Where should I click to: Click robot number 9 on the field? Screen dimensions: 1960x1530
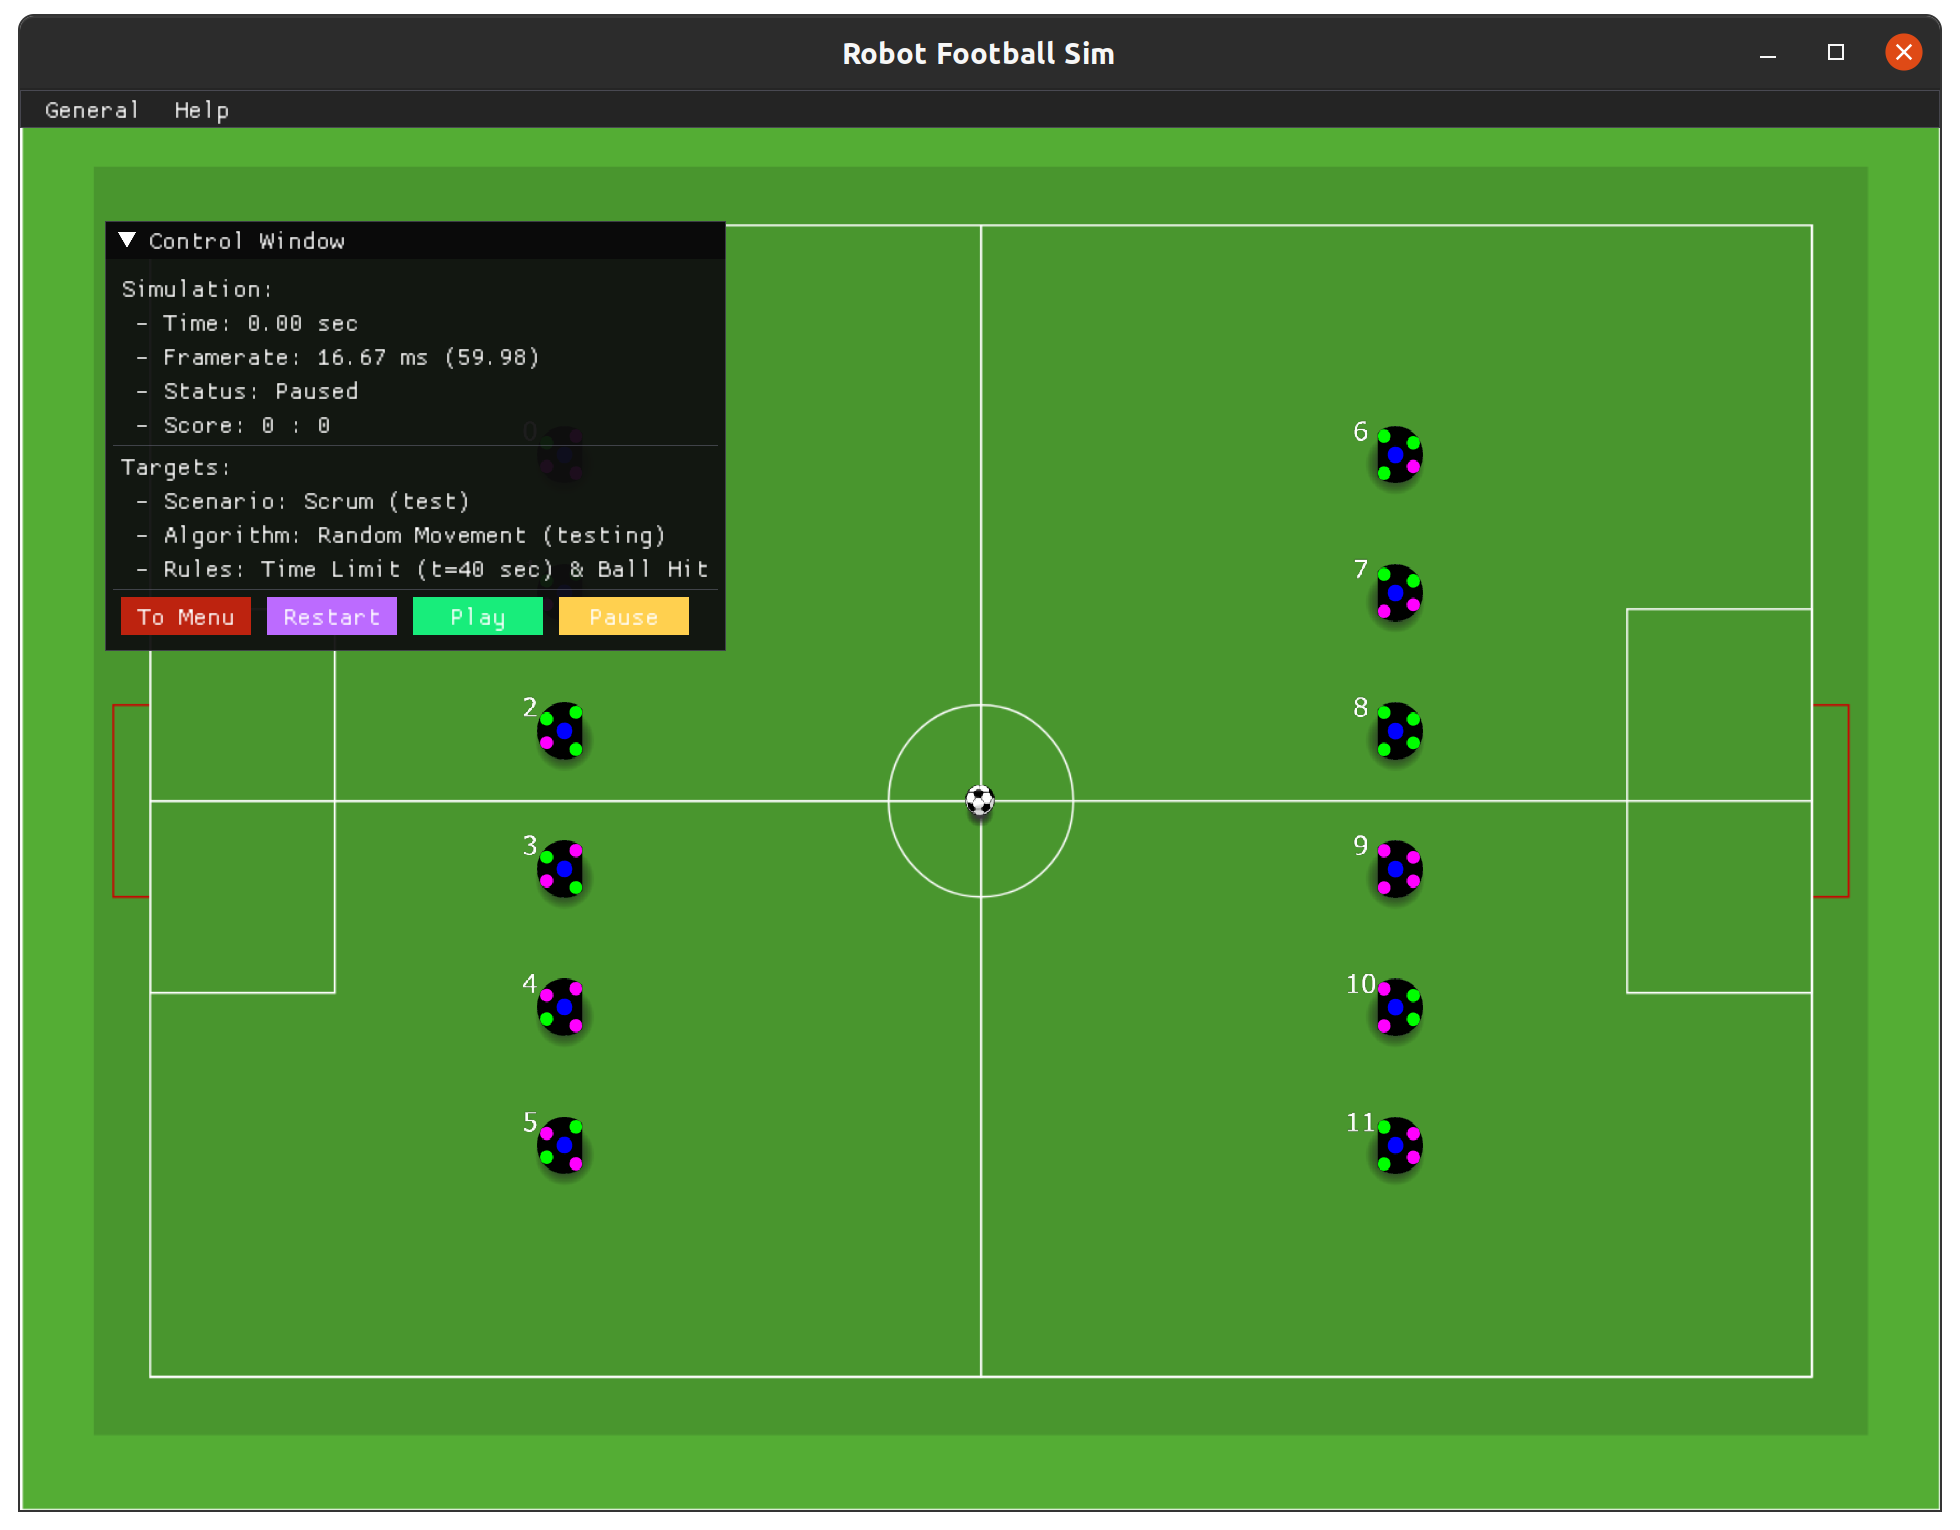1397,869
